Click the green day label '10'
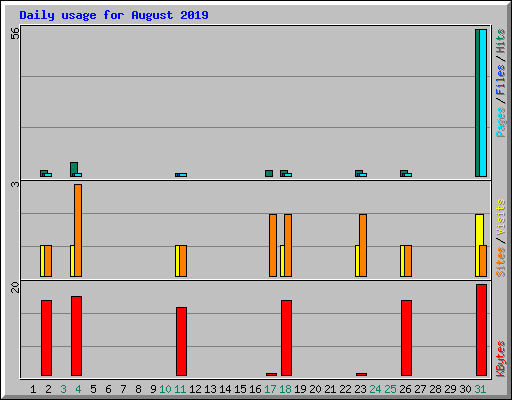 (165, 389)
